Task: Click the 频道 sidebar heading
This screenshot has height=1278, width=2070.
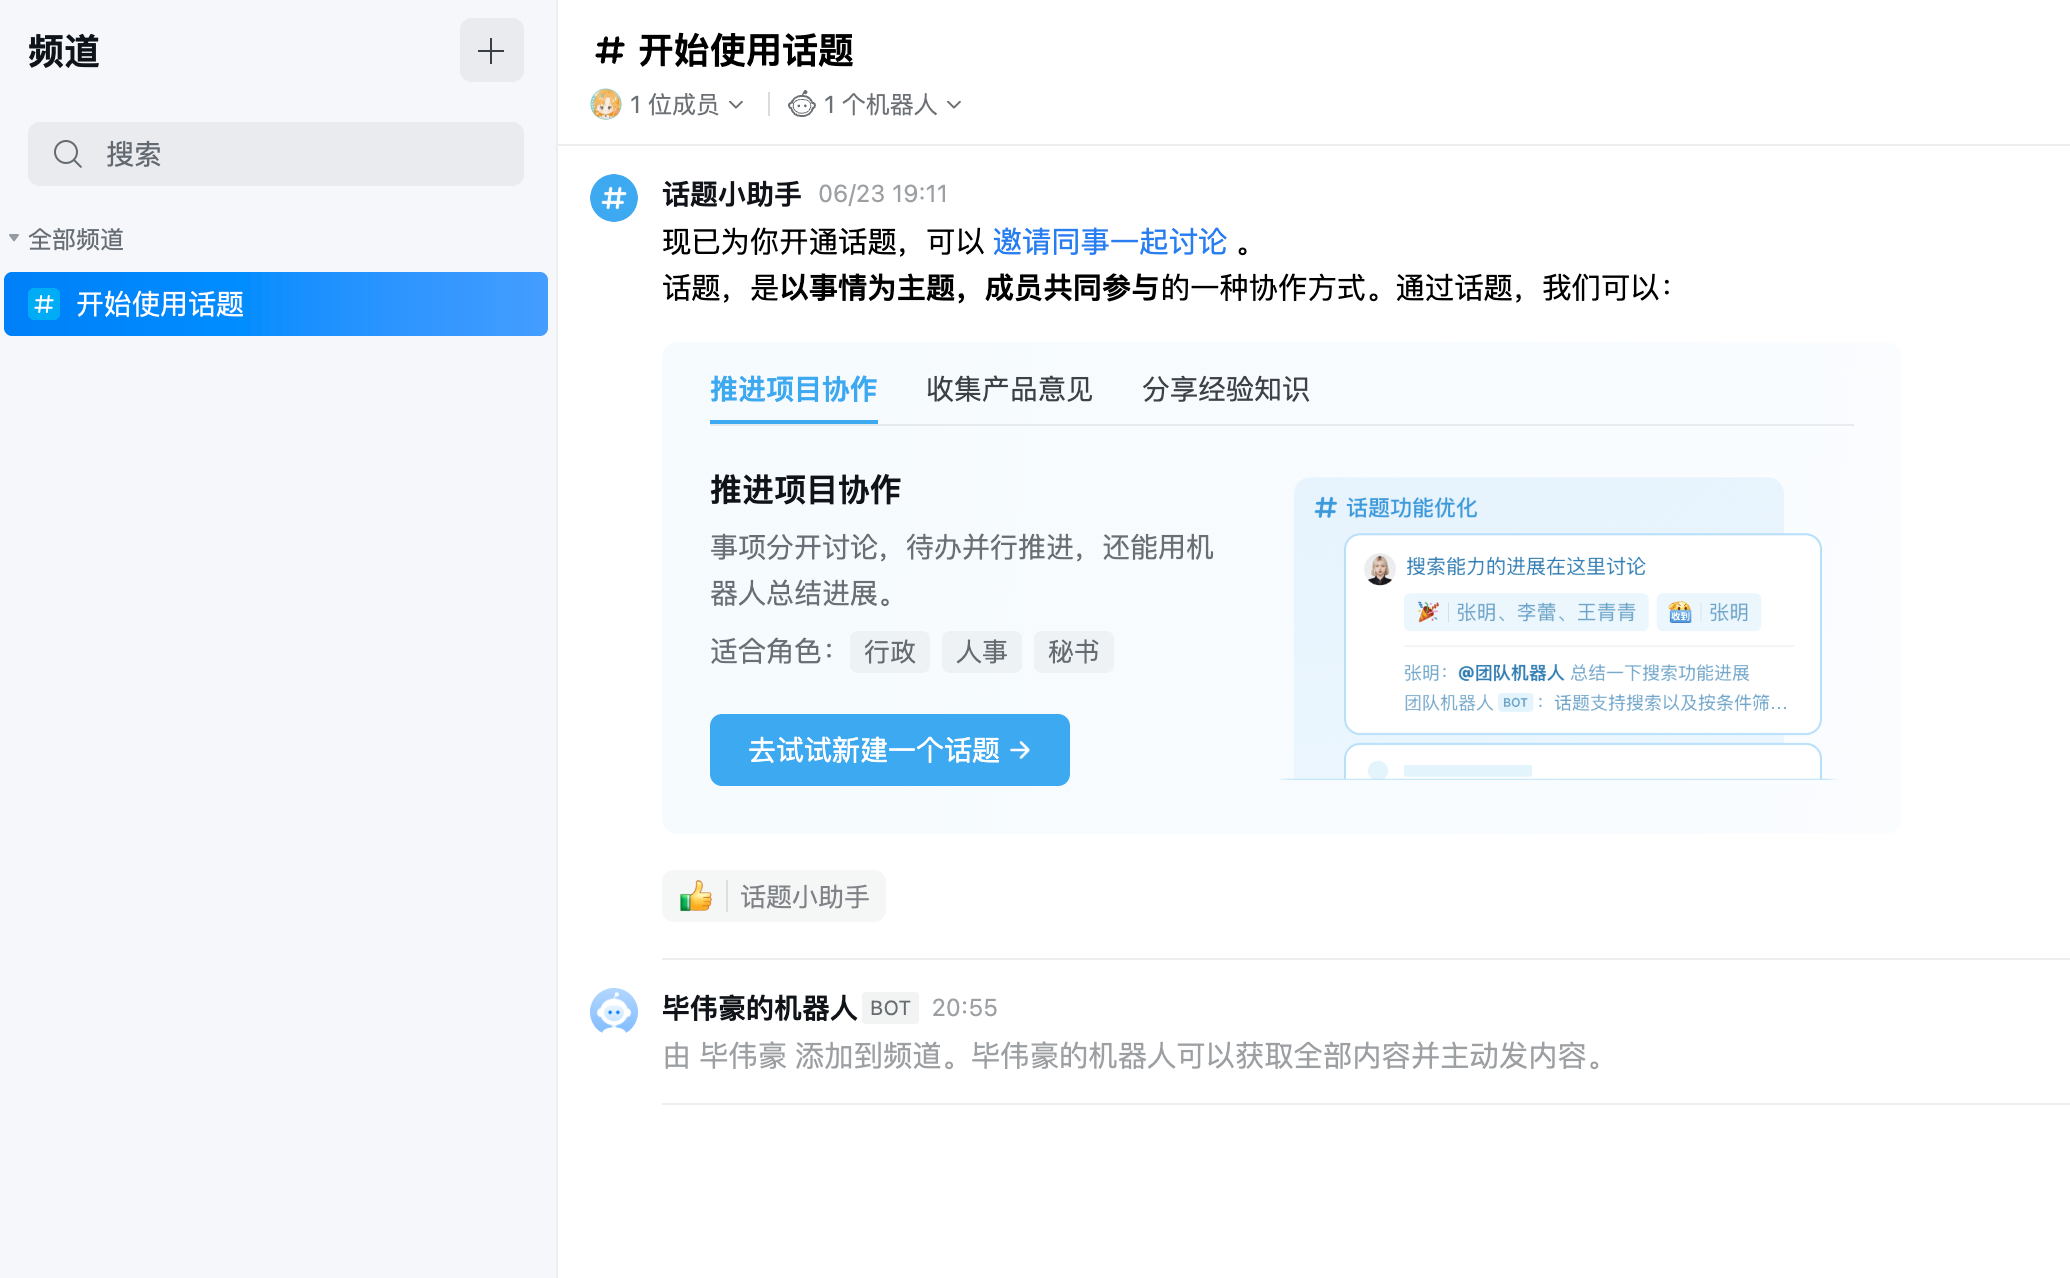Action: (x=64, y=51)
